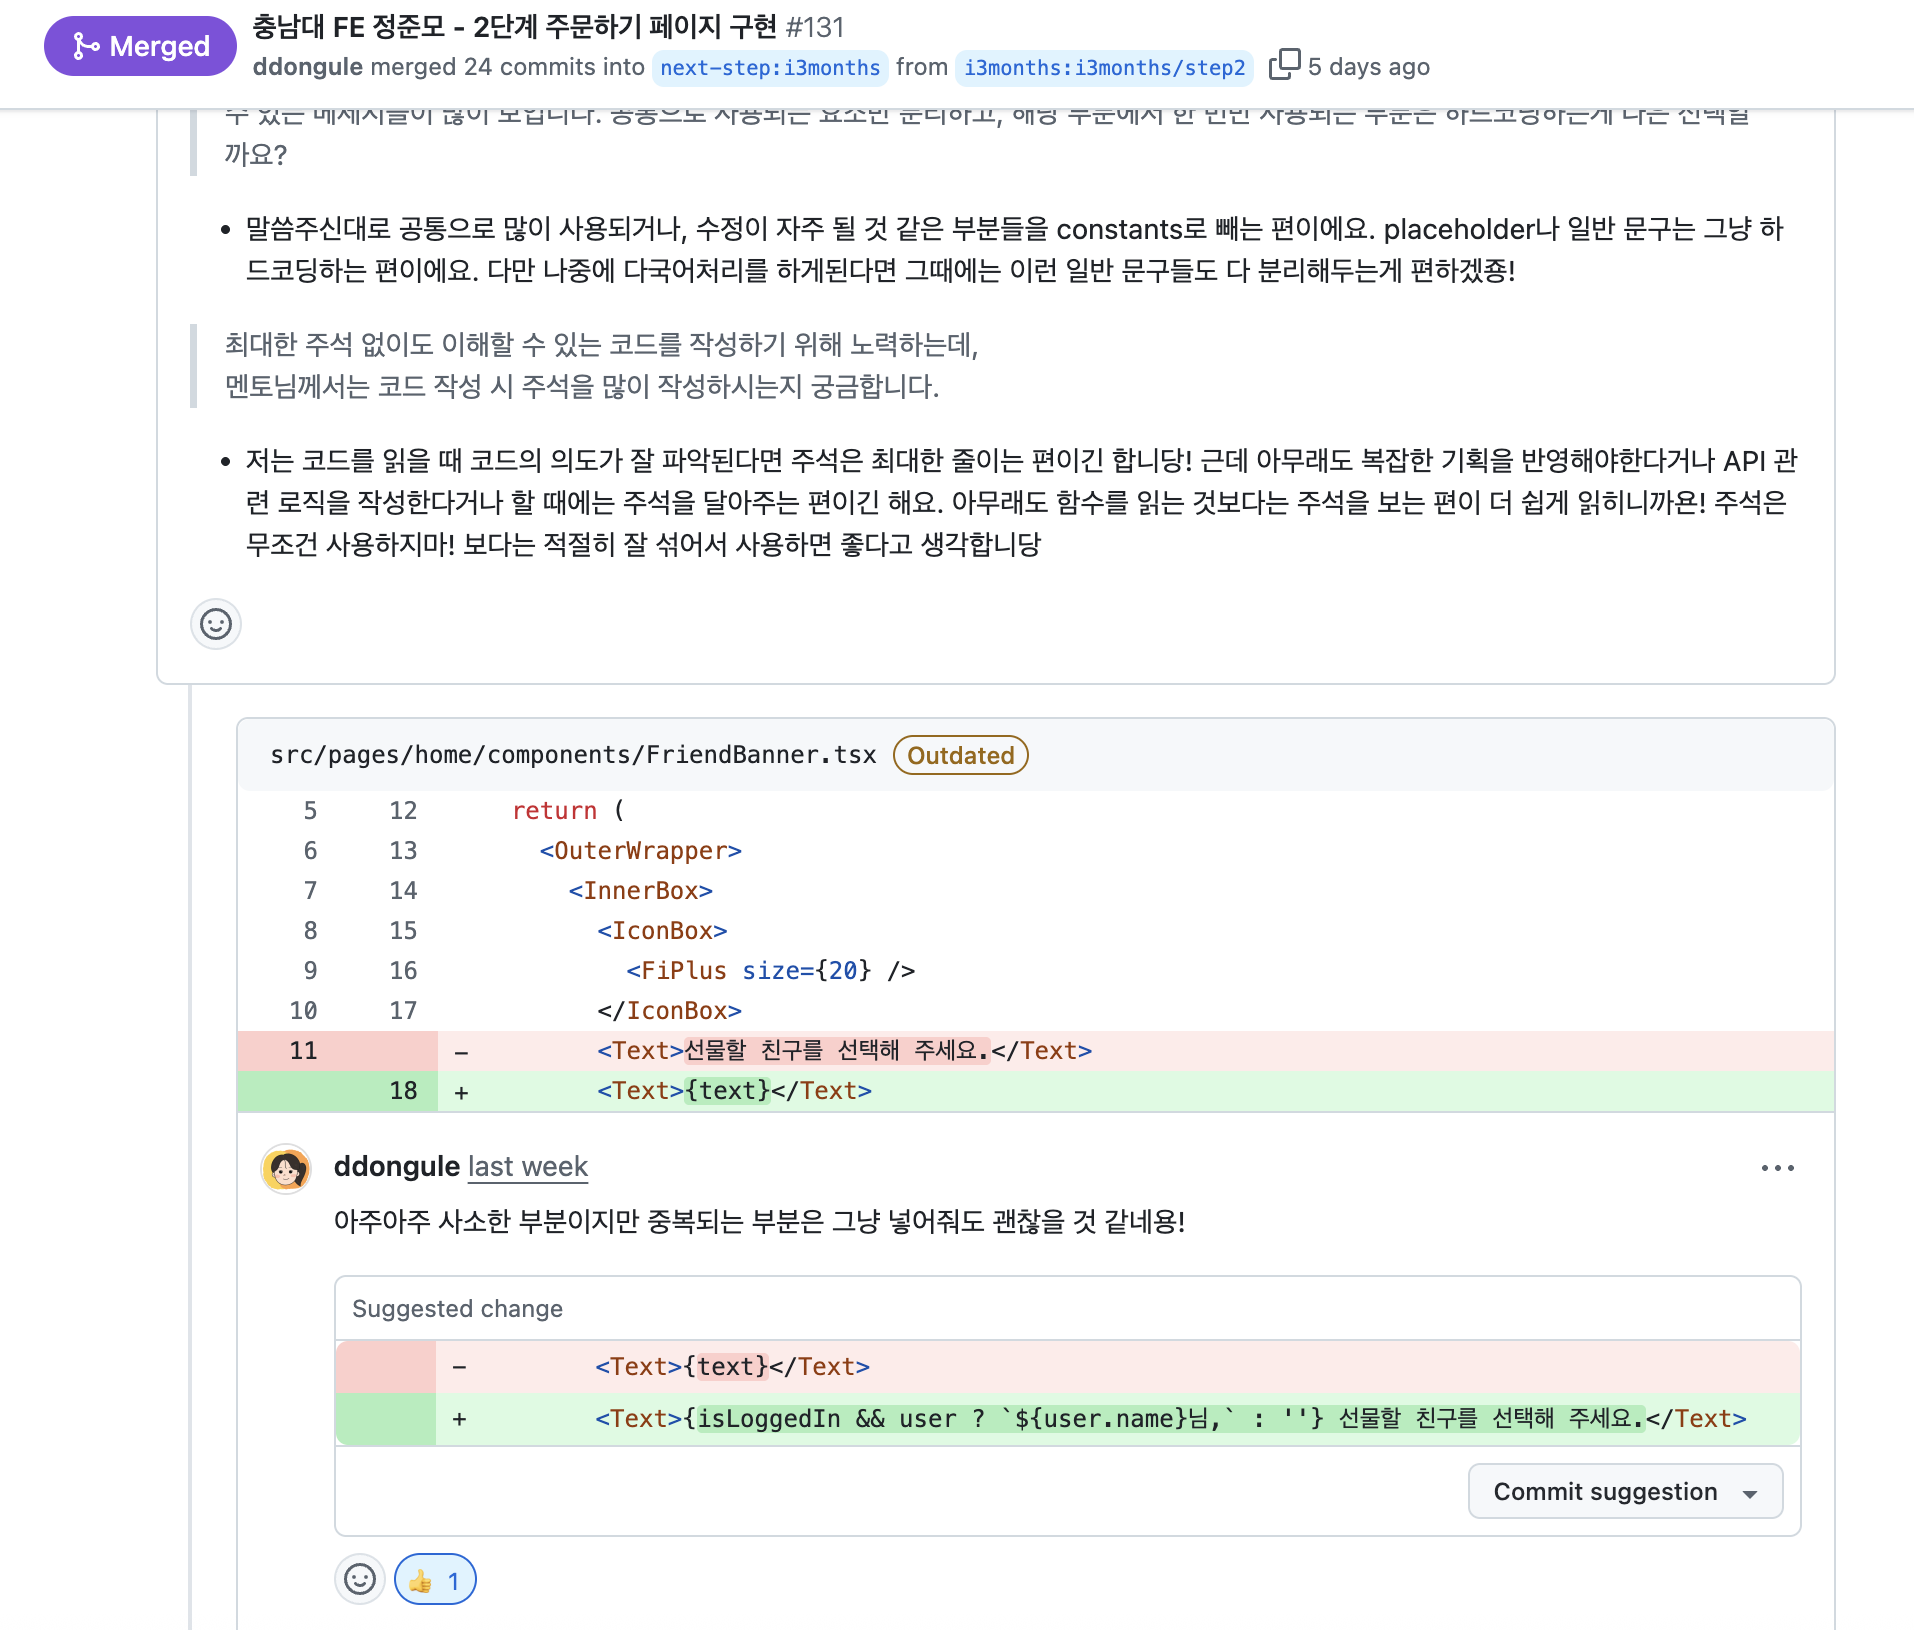This screenshot has width=1914, height=1630.
Task: Select diff line number 11 removed line
Action: (303, 1050)
